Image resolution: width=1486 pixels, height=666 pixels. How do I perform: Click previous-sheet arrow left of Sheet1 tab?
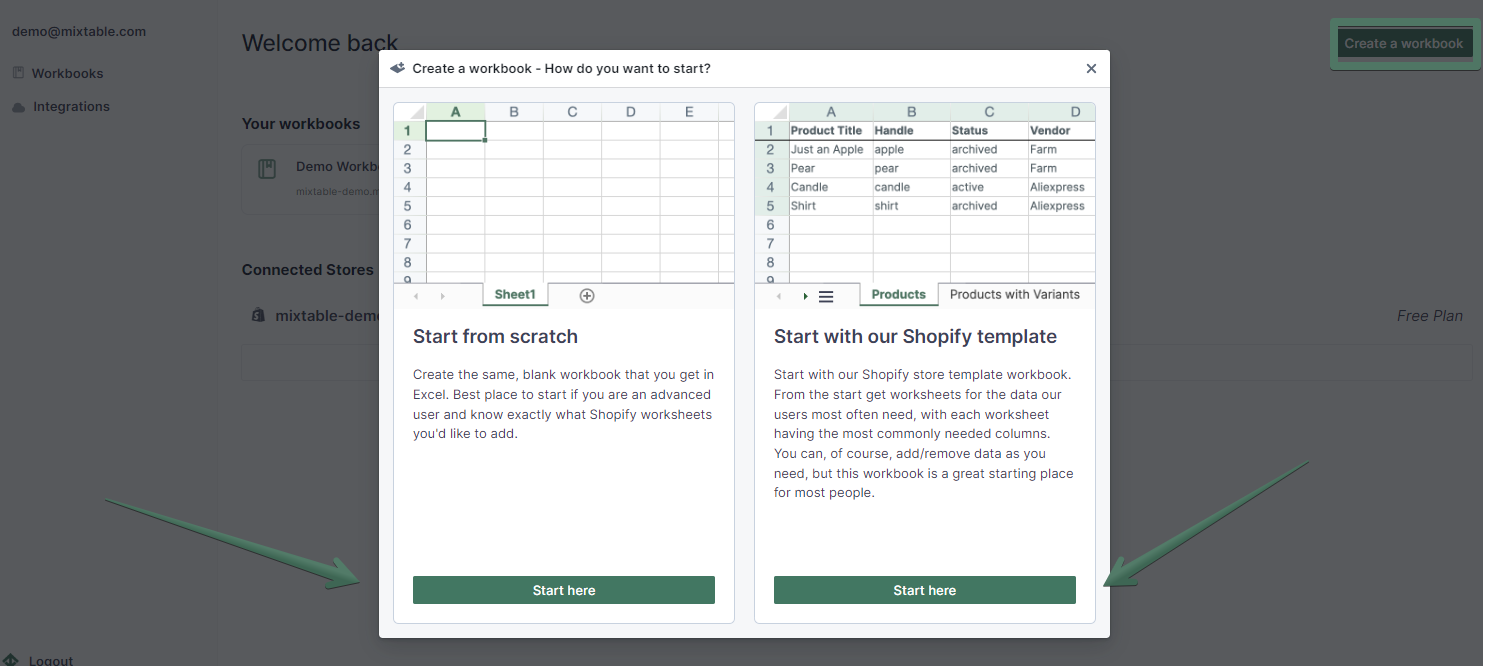(x=416, y=296)
